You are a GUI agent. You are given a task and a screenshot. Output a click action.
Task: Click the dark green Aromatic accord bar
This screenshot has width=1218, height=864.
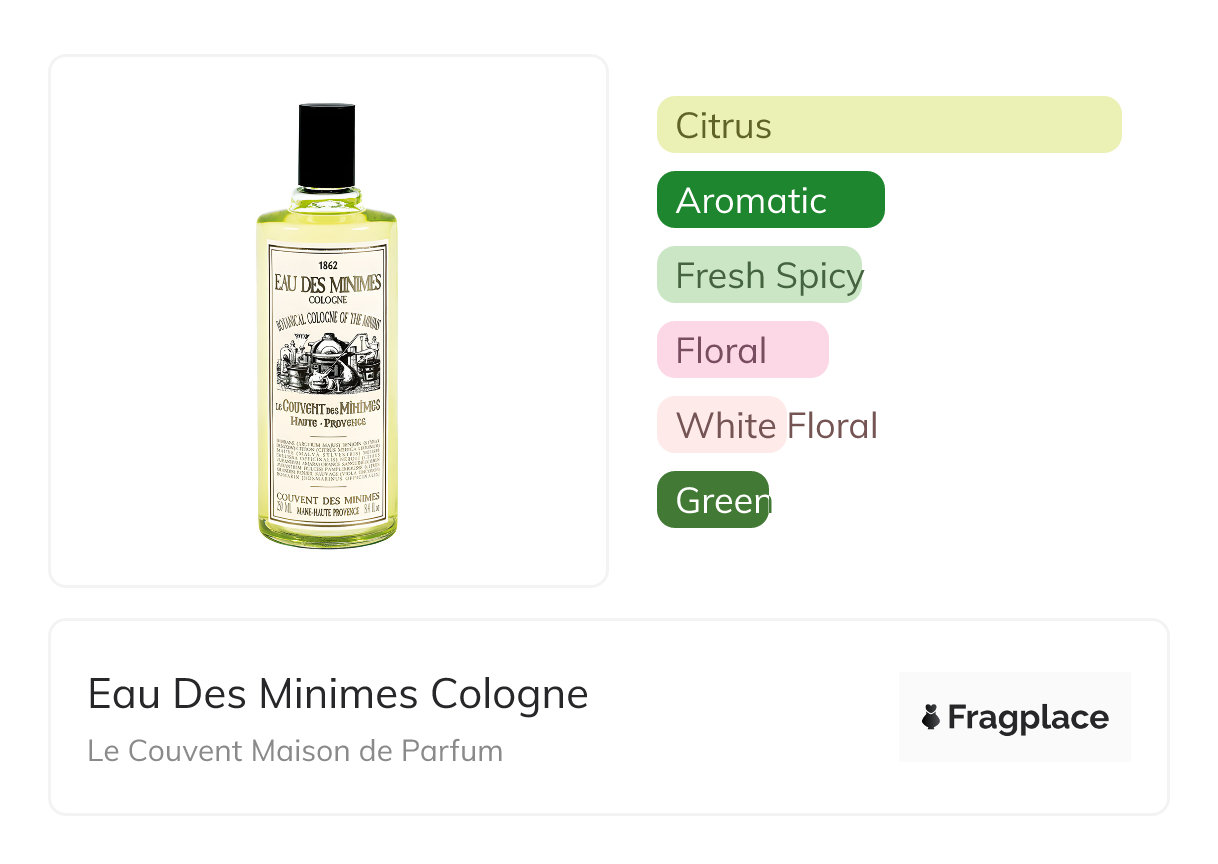[770, 200]
